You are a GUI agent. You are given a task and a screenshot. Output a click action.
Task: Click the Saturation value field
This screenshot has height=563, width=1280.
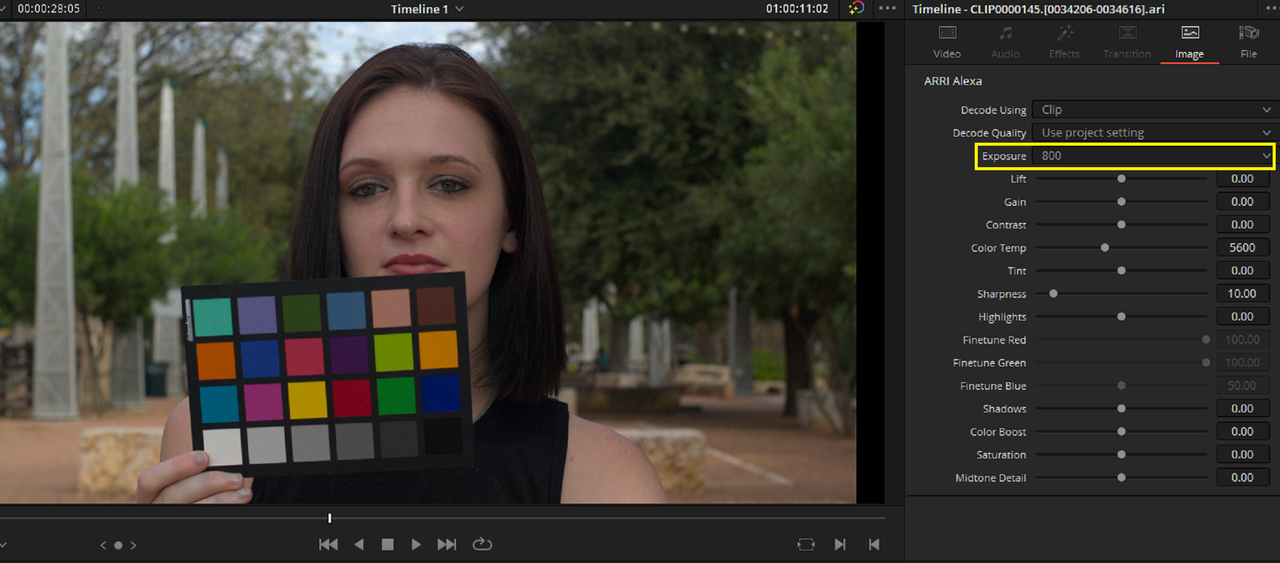(1243, 455)
